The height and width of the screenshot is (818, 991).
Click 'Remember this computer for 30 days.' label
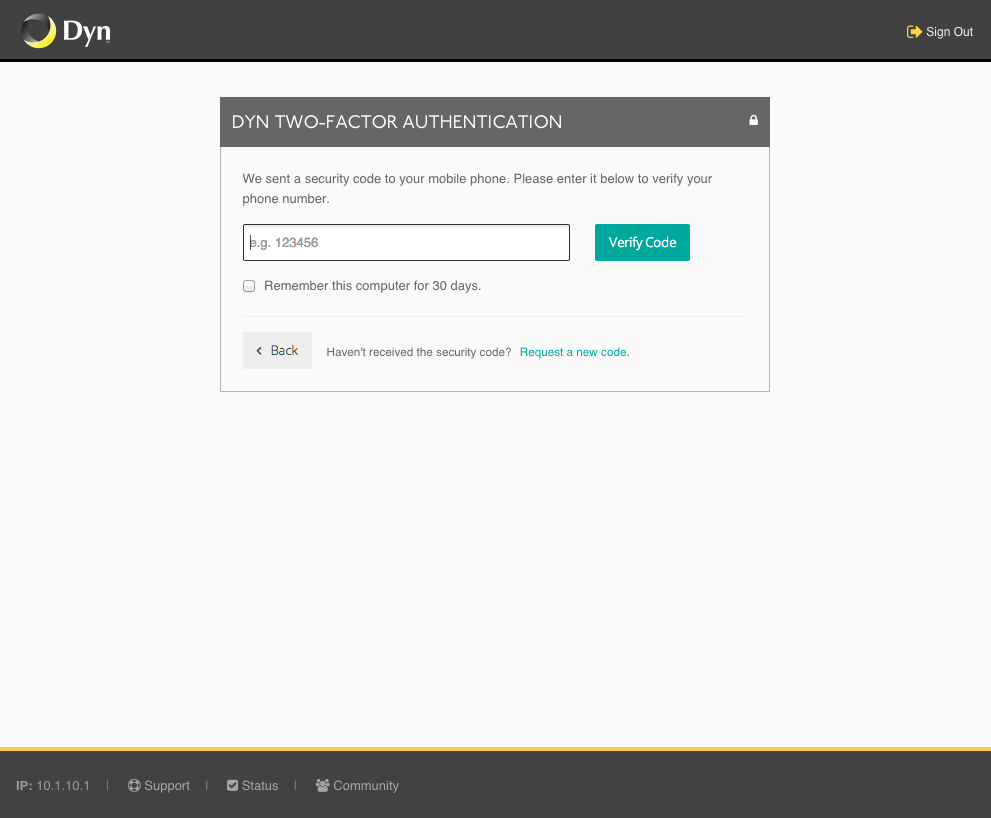(373, 286)
